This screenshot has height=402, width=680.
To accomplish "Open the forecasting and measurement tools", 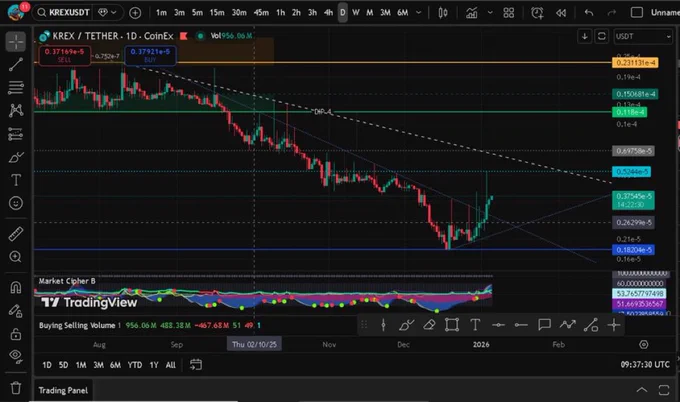I will (16, 134).
